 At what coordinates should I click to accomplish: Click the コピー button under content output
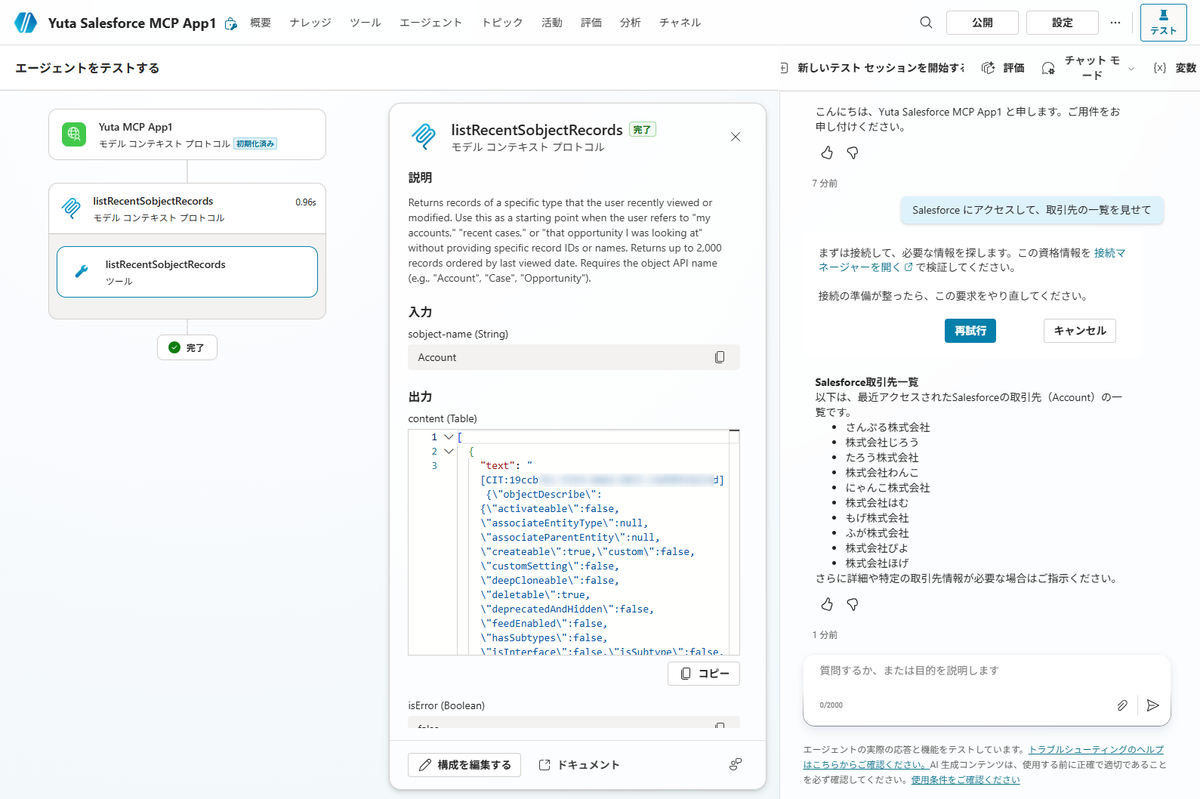[x=704, y=674]
